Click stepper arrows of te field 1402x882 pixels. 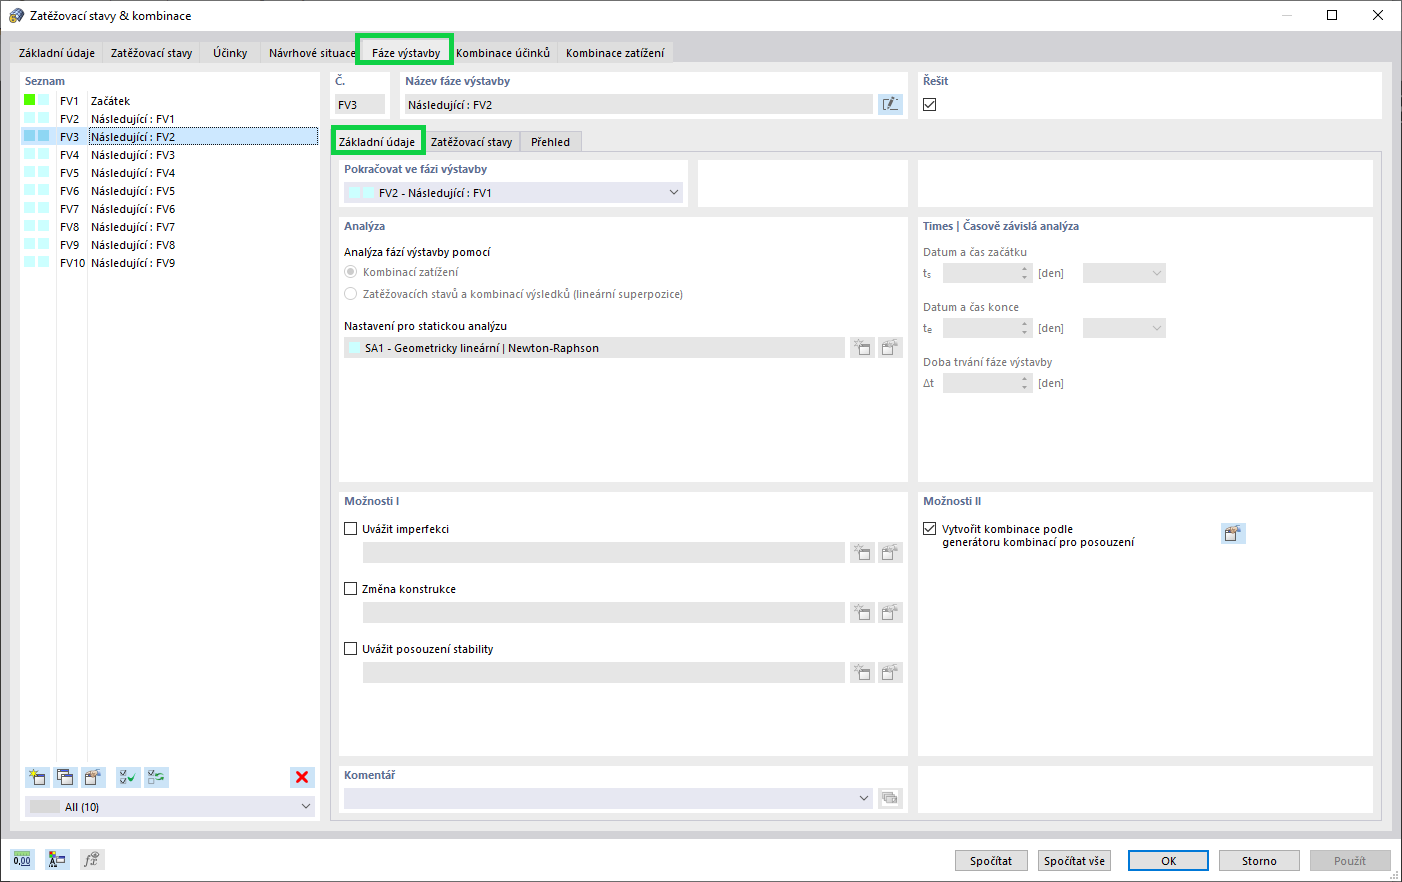point(1025,328)
